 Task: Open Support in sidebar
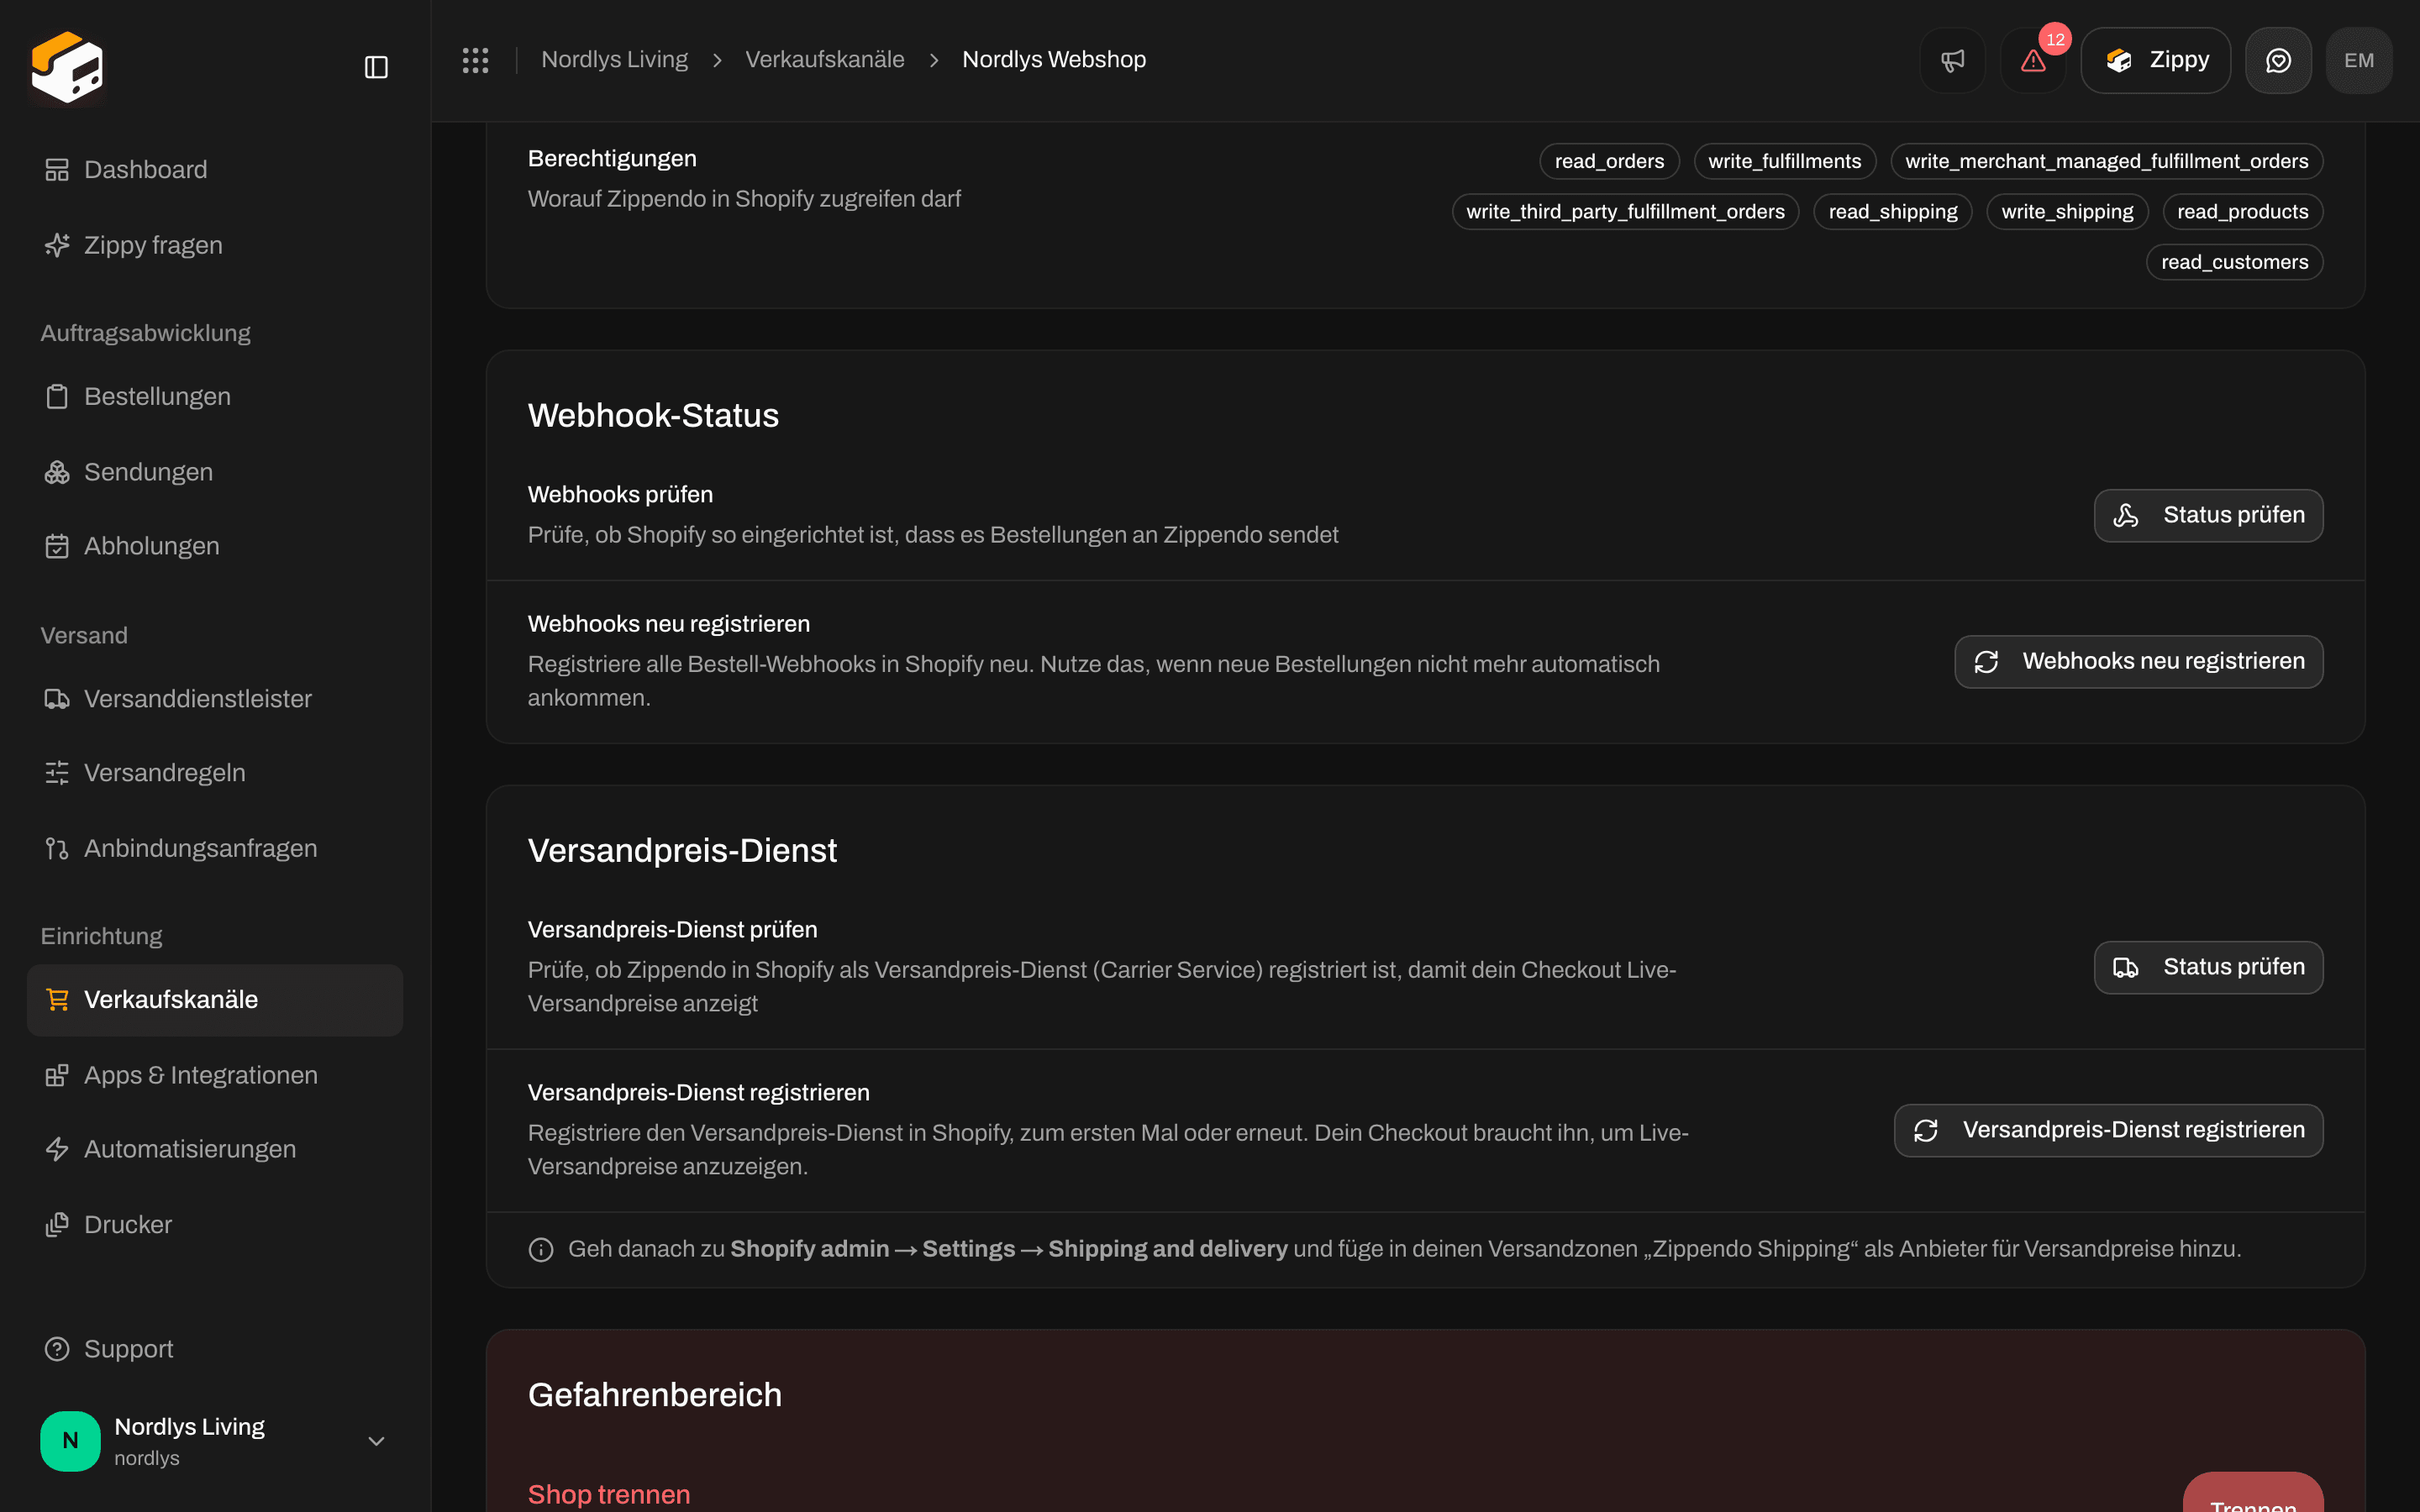click(215, 1349)
